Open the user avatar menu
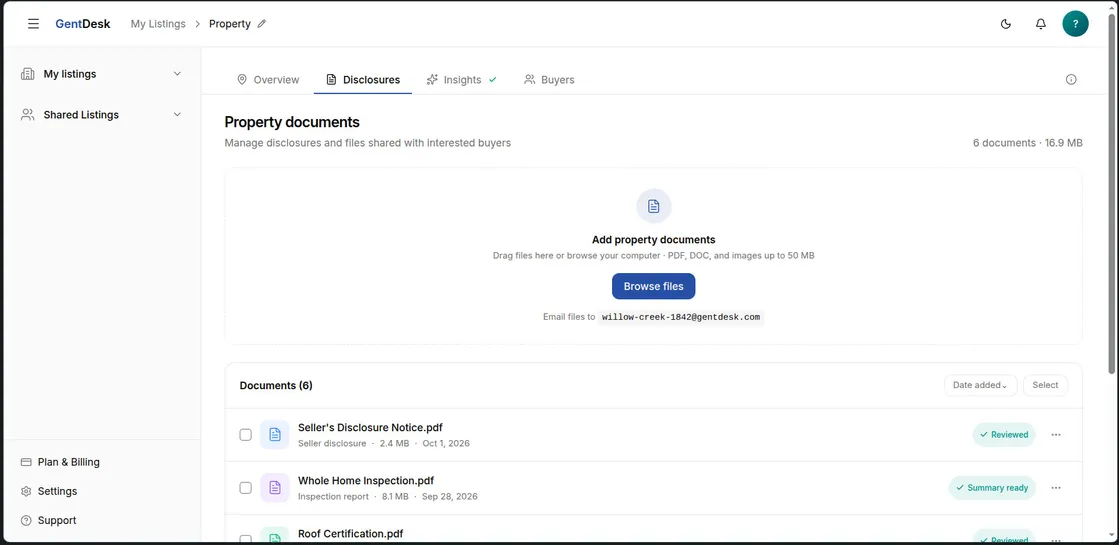The width and height of the screenshot is (1119, 545). click(x=1075, y=24)
